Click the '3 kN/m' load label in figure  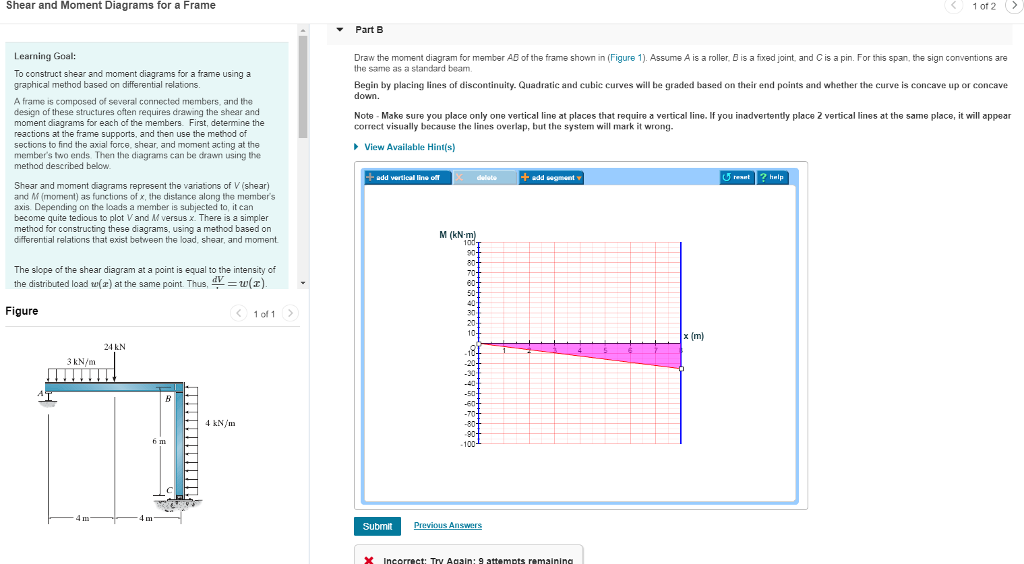(x=81, y=361)
